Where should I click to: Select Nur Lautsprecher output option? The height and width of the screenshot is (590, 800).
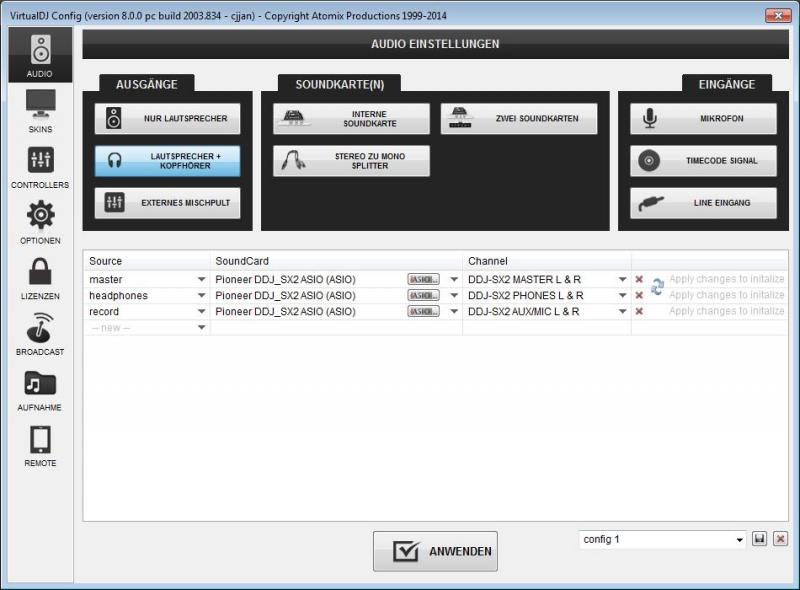(x=167, y=119)
